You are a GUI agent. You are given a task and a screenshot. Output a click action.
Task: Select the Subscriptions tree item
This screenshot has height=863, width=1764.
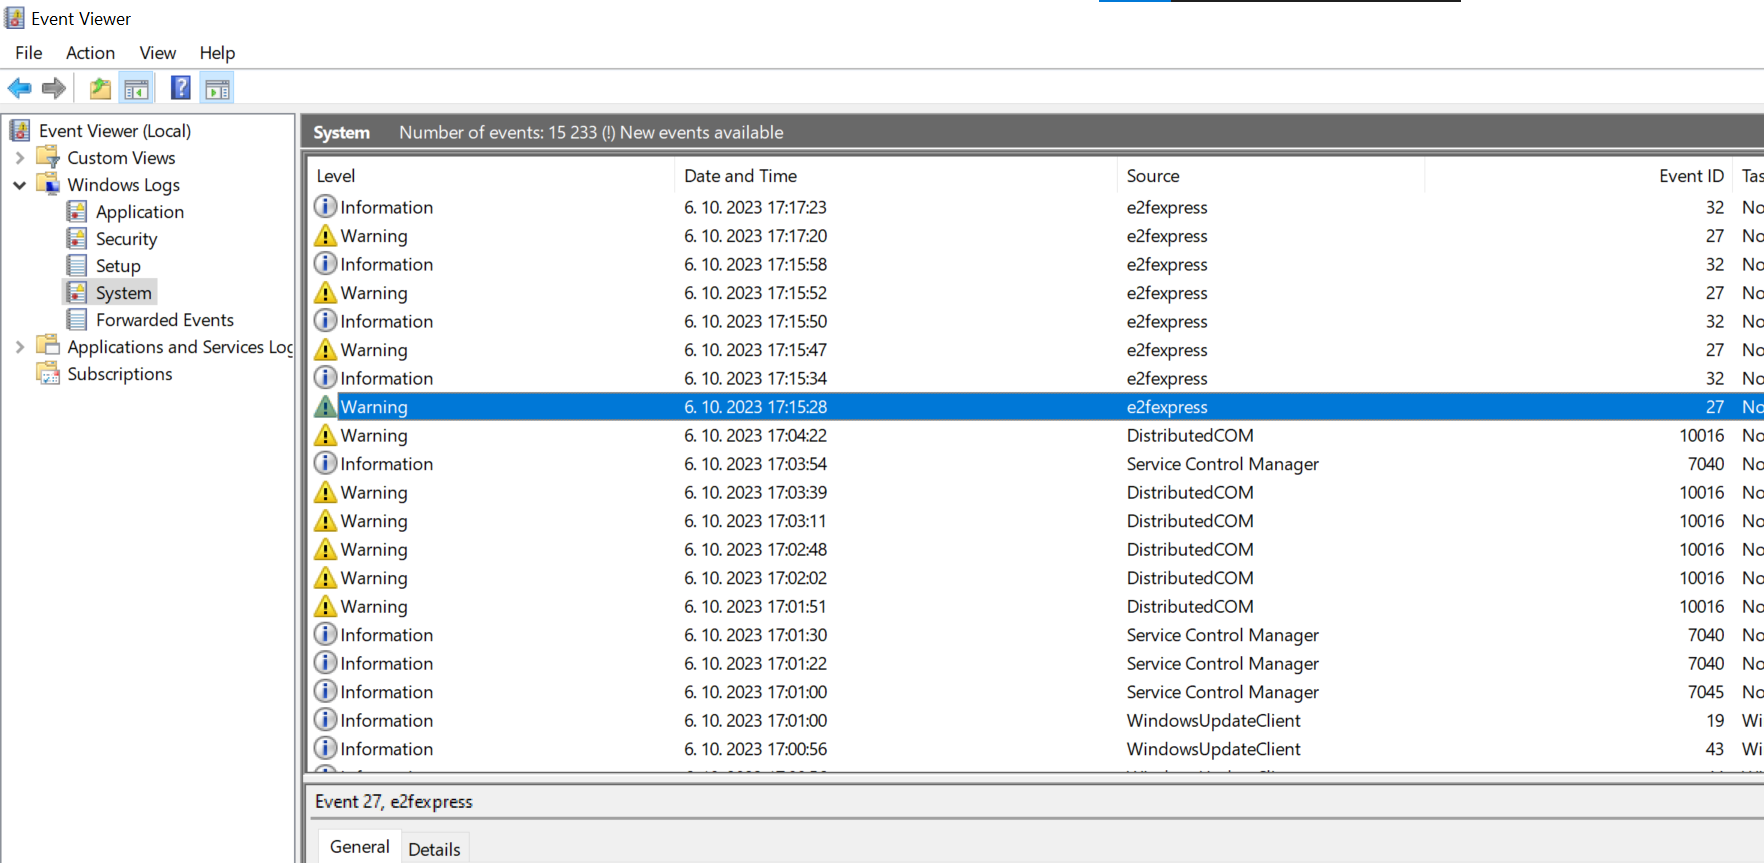119,374
